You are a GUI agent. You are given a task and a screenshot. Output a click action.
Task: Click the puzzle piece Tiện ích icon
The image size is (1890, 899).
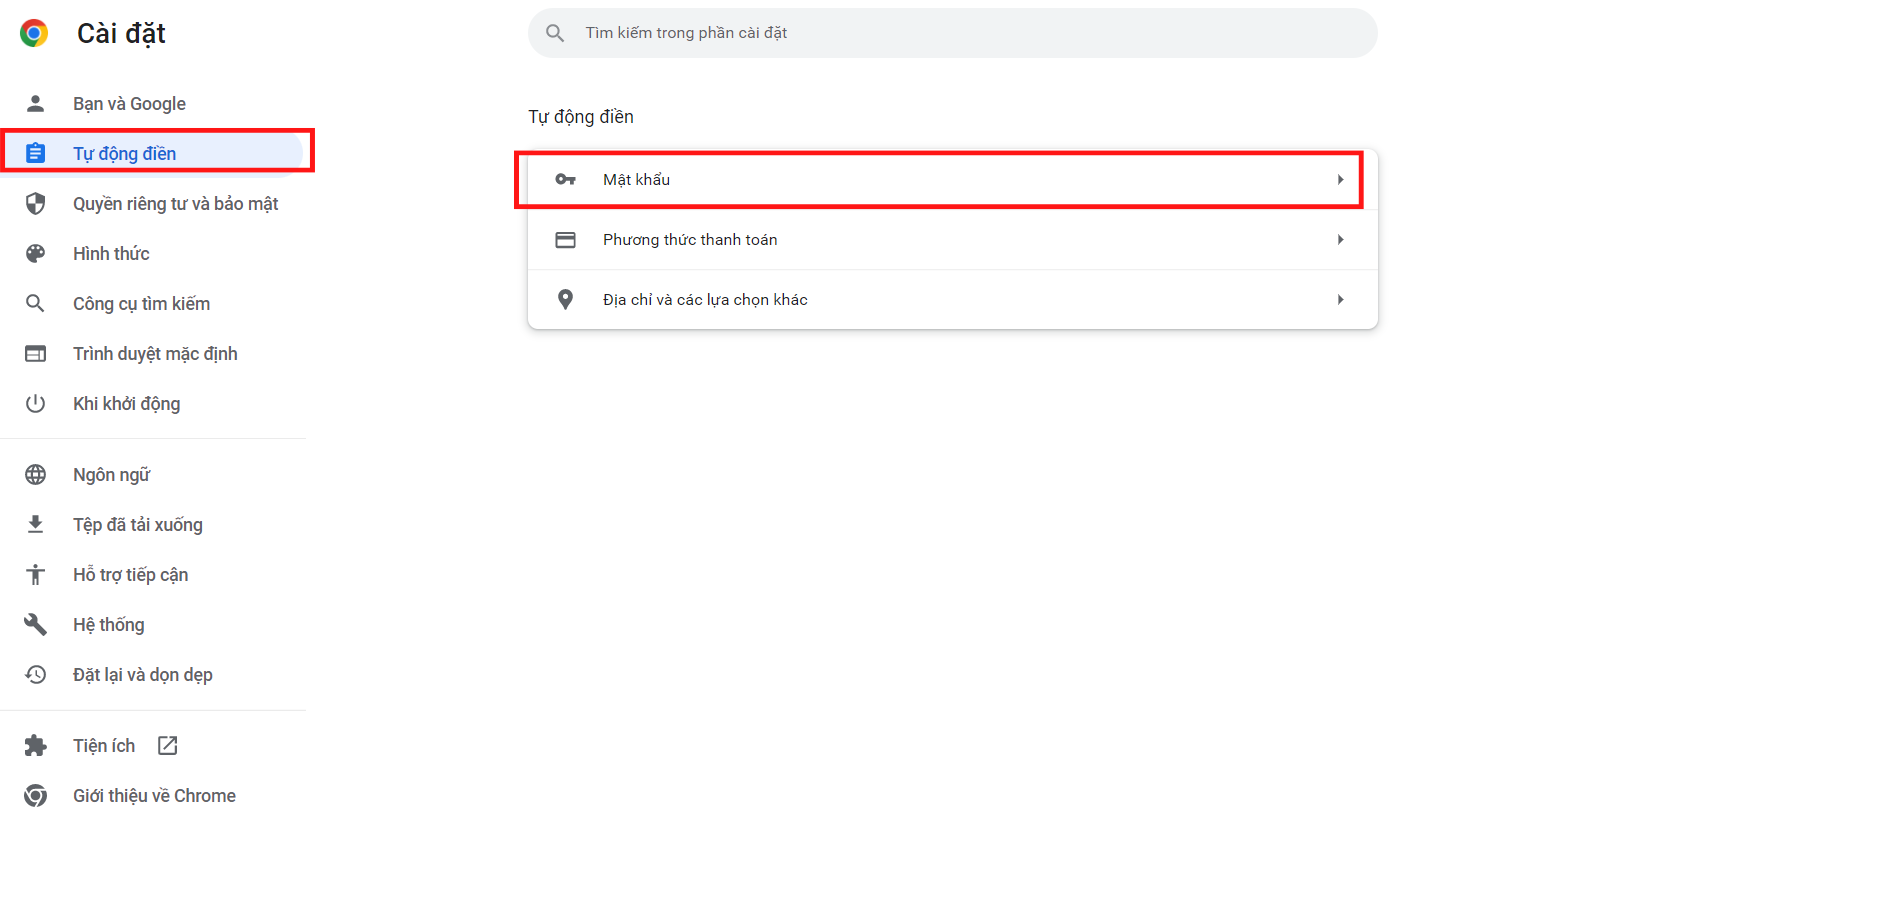pos(35,745)
